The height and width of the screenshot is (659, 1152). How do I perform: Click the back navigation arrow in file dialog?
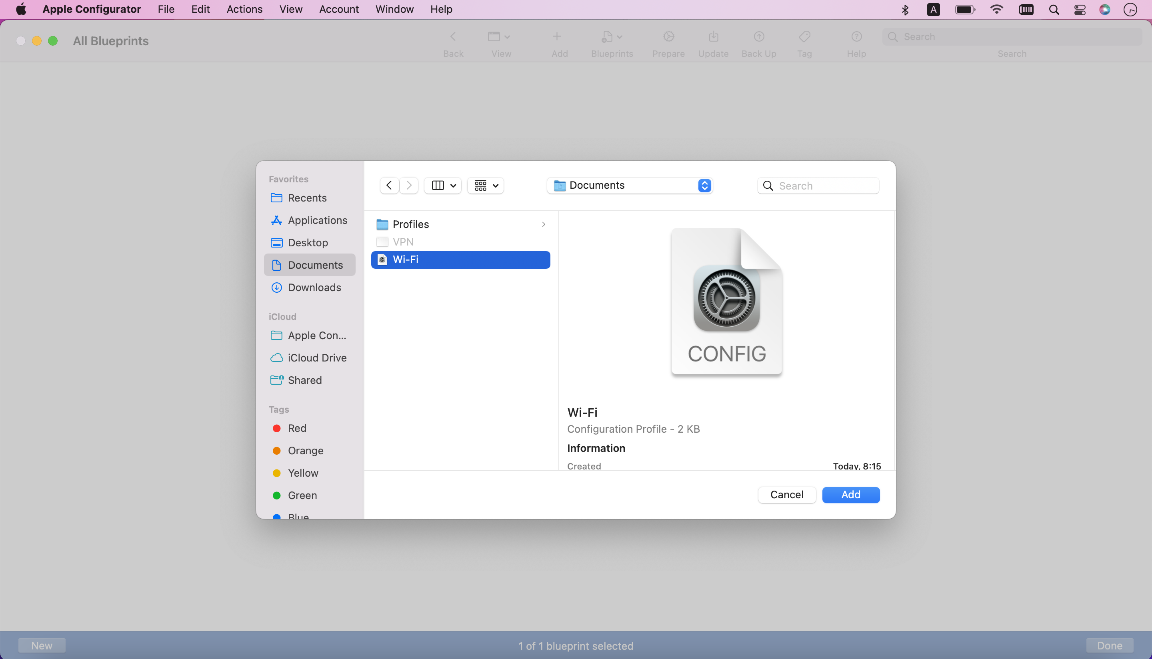pos(389,186)
